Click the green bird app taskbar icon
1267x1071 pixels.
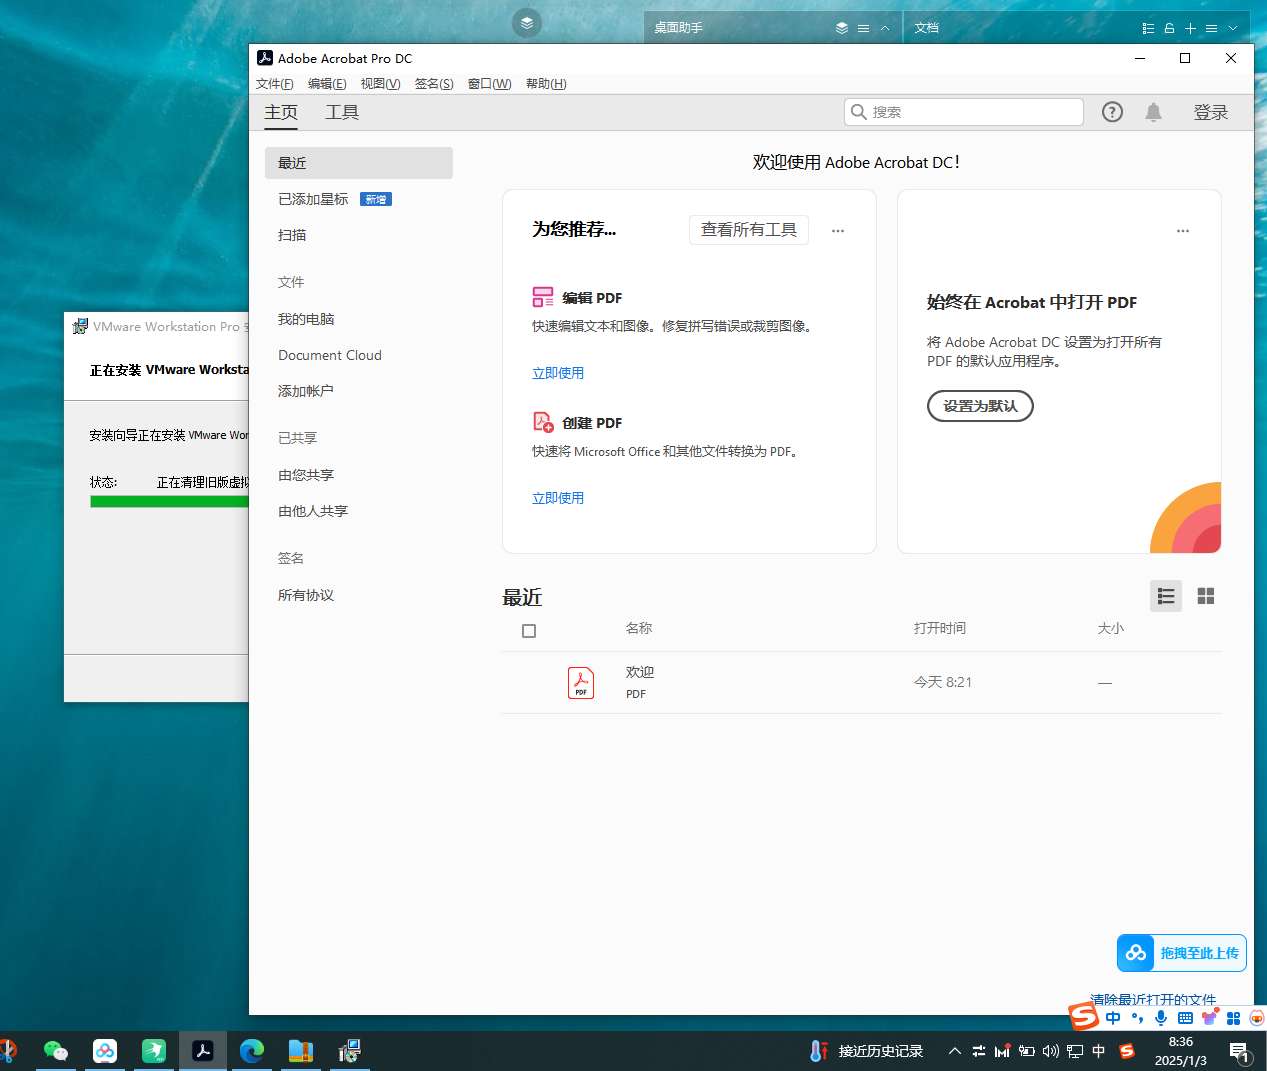coord(154,1051)
